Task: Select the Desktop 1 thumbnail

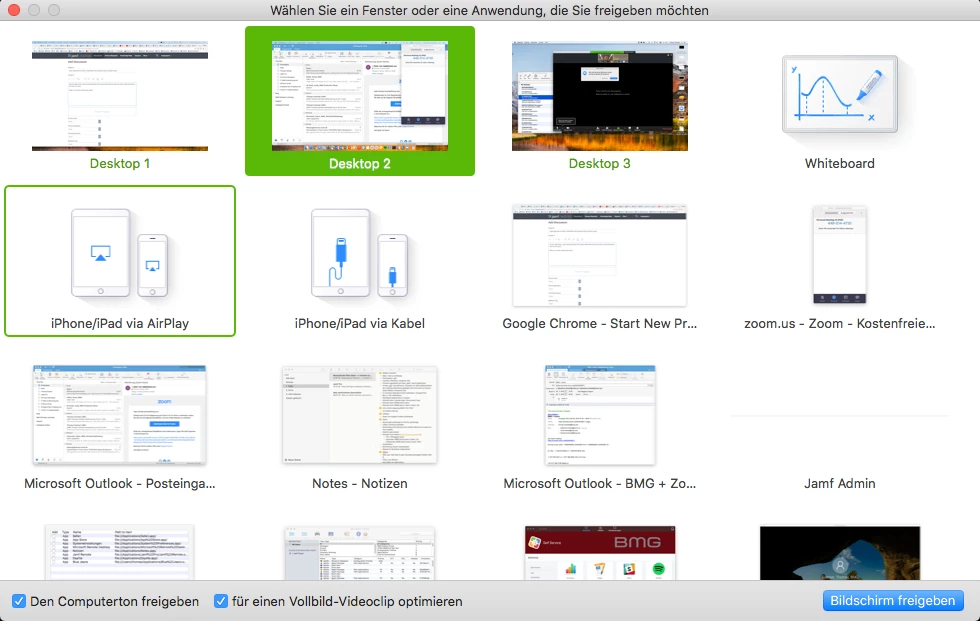Action: pyautogui.click(x=120, y=96)
